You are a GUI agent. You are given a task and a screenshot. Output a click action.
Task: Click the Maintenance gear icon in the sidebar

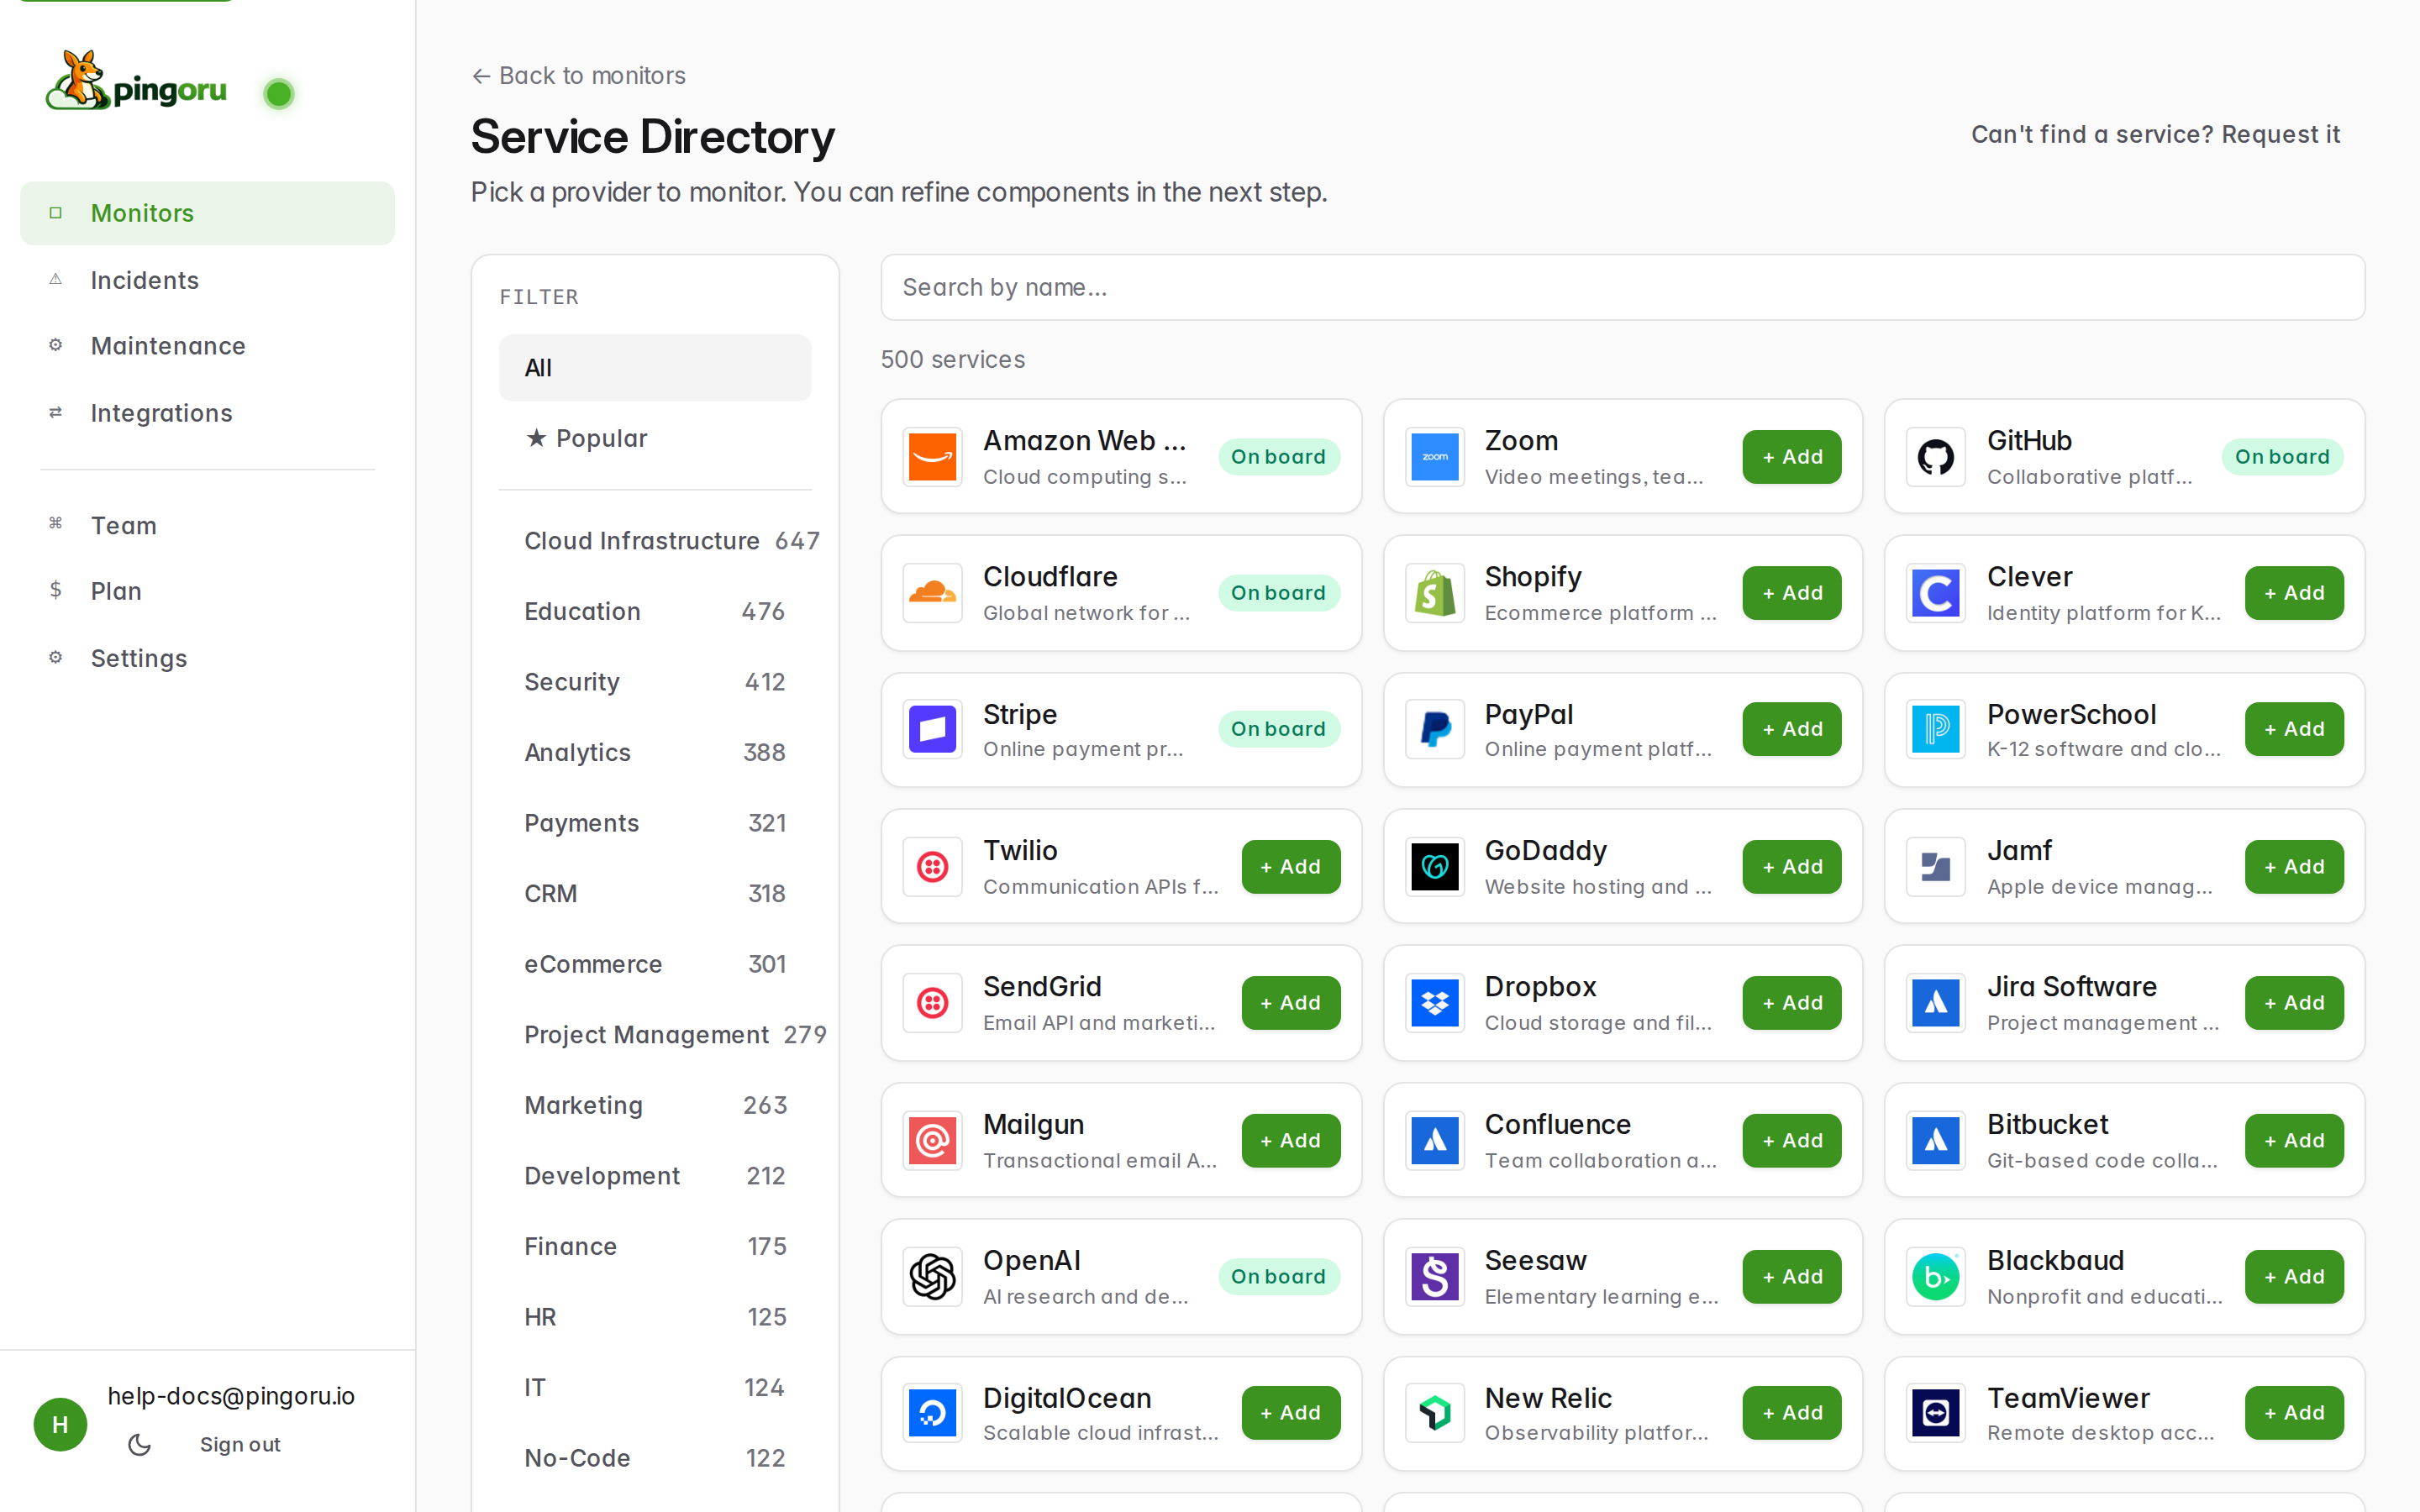[x=56, y=345]
